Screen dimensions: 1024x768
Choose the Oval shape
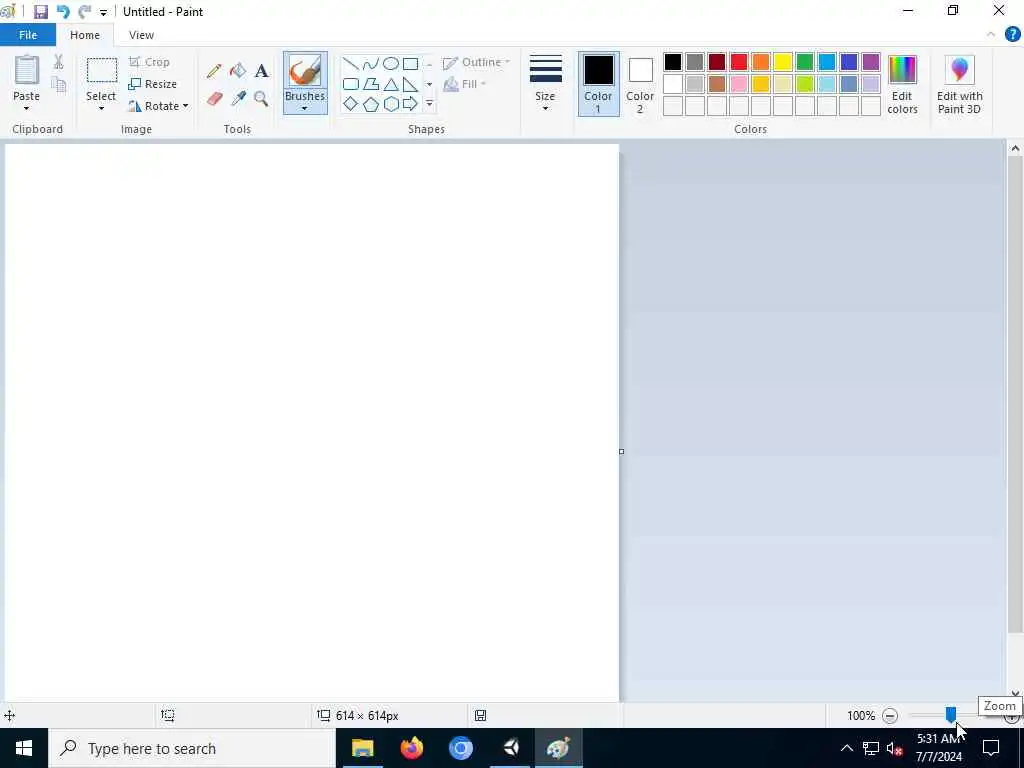coord(391,63)
